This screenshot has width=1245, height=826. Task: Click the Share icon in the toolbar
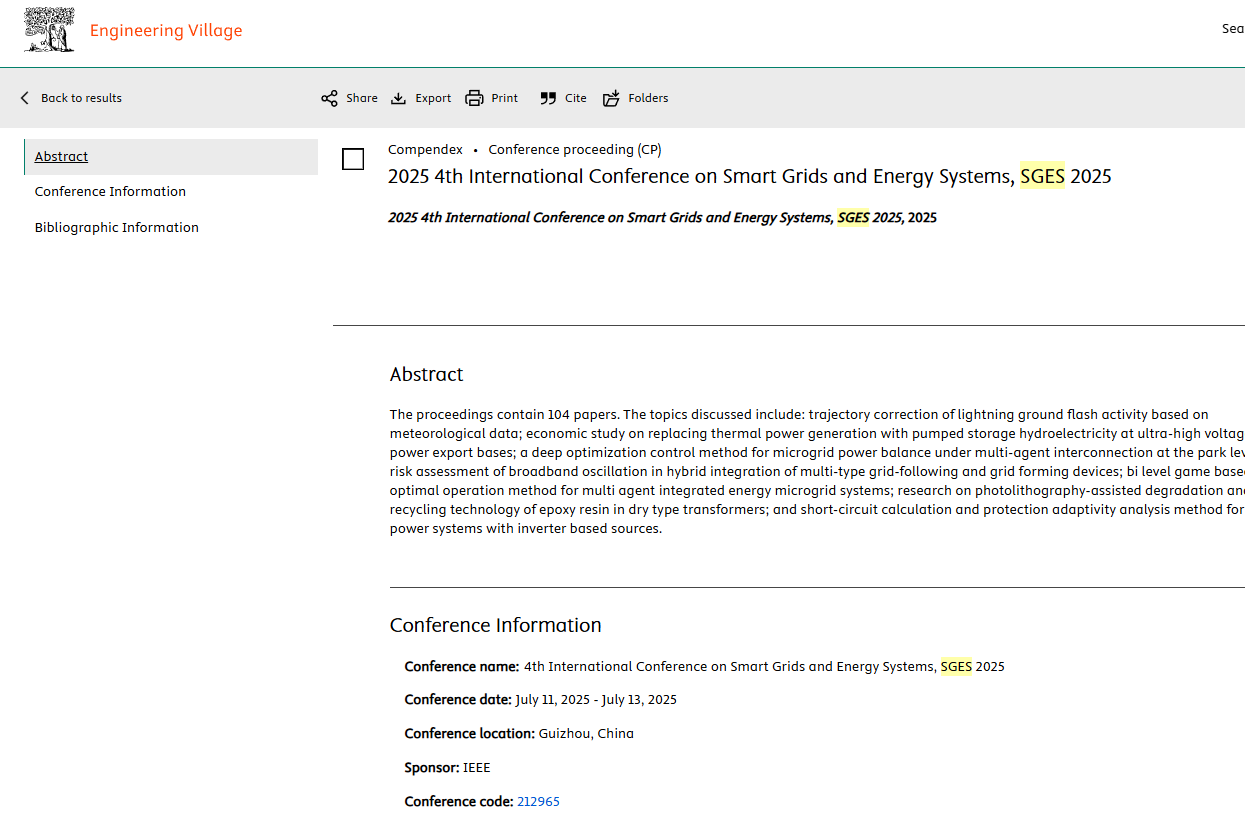(329, 98)
